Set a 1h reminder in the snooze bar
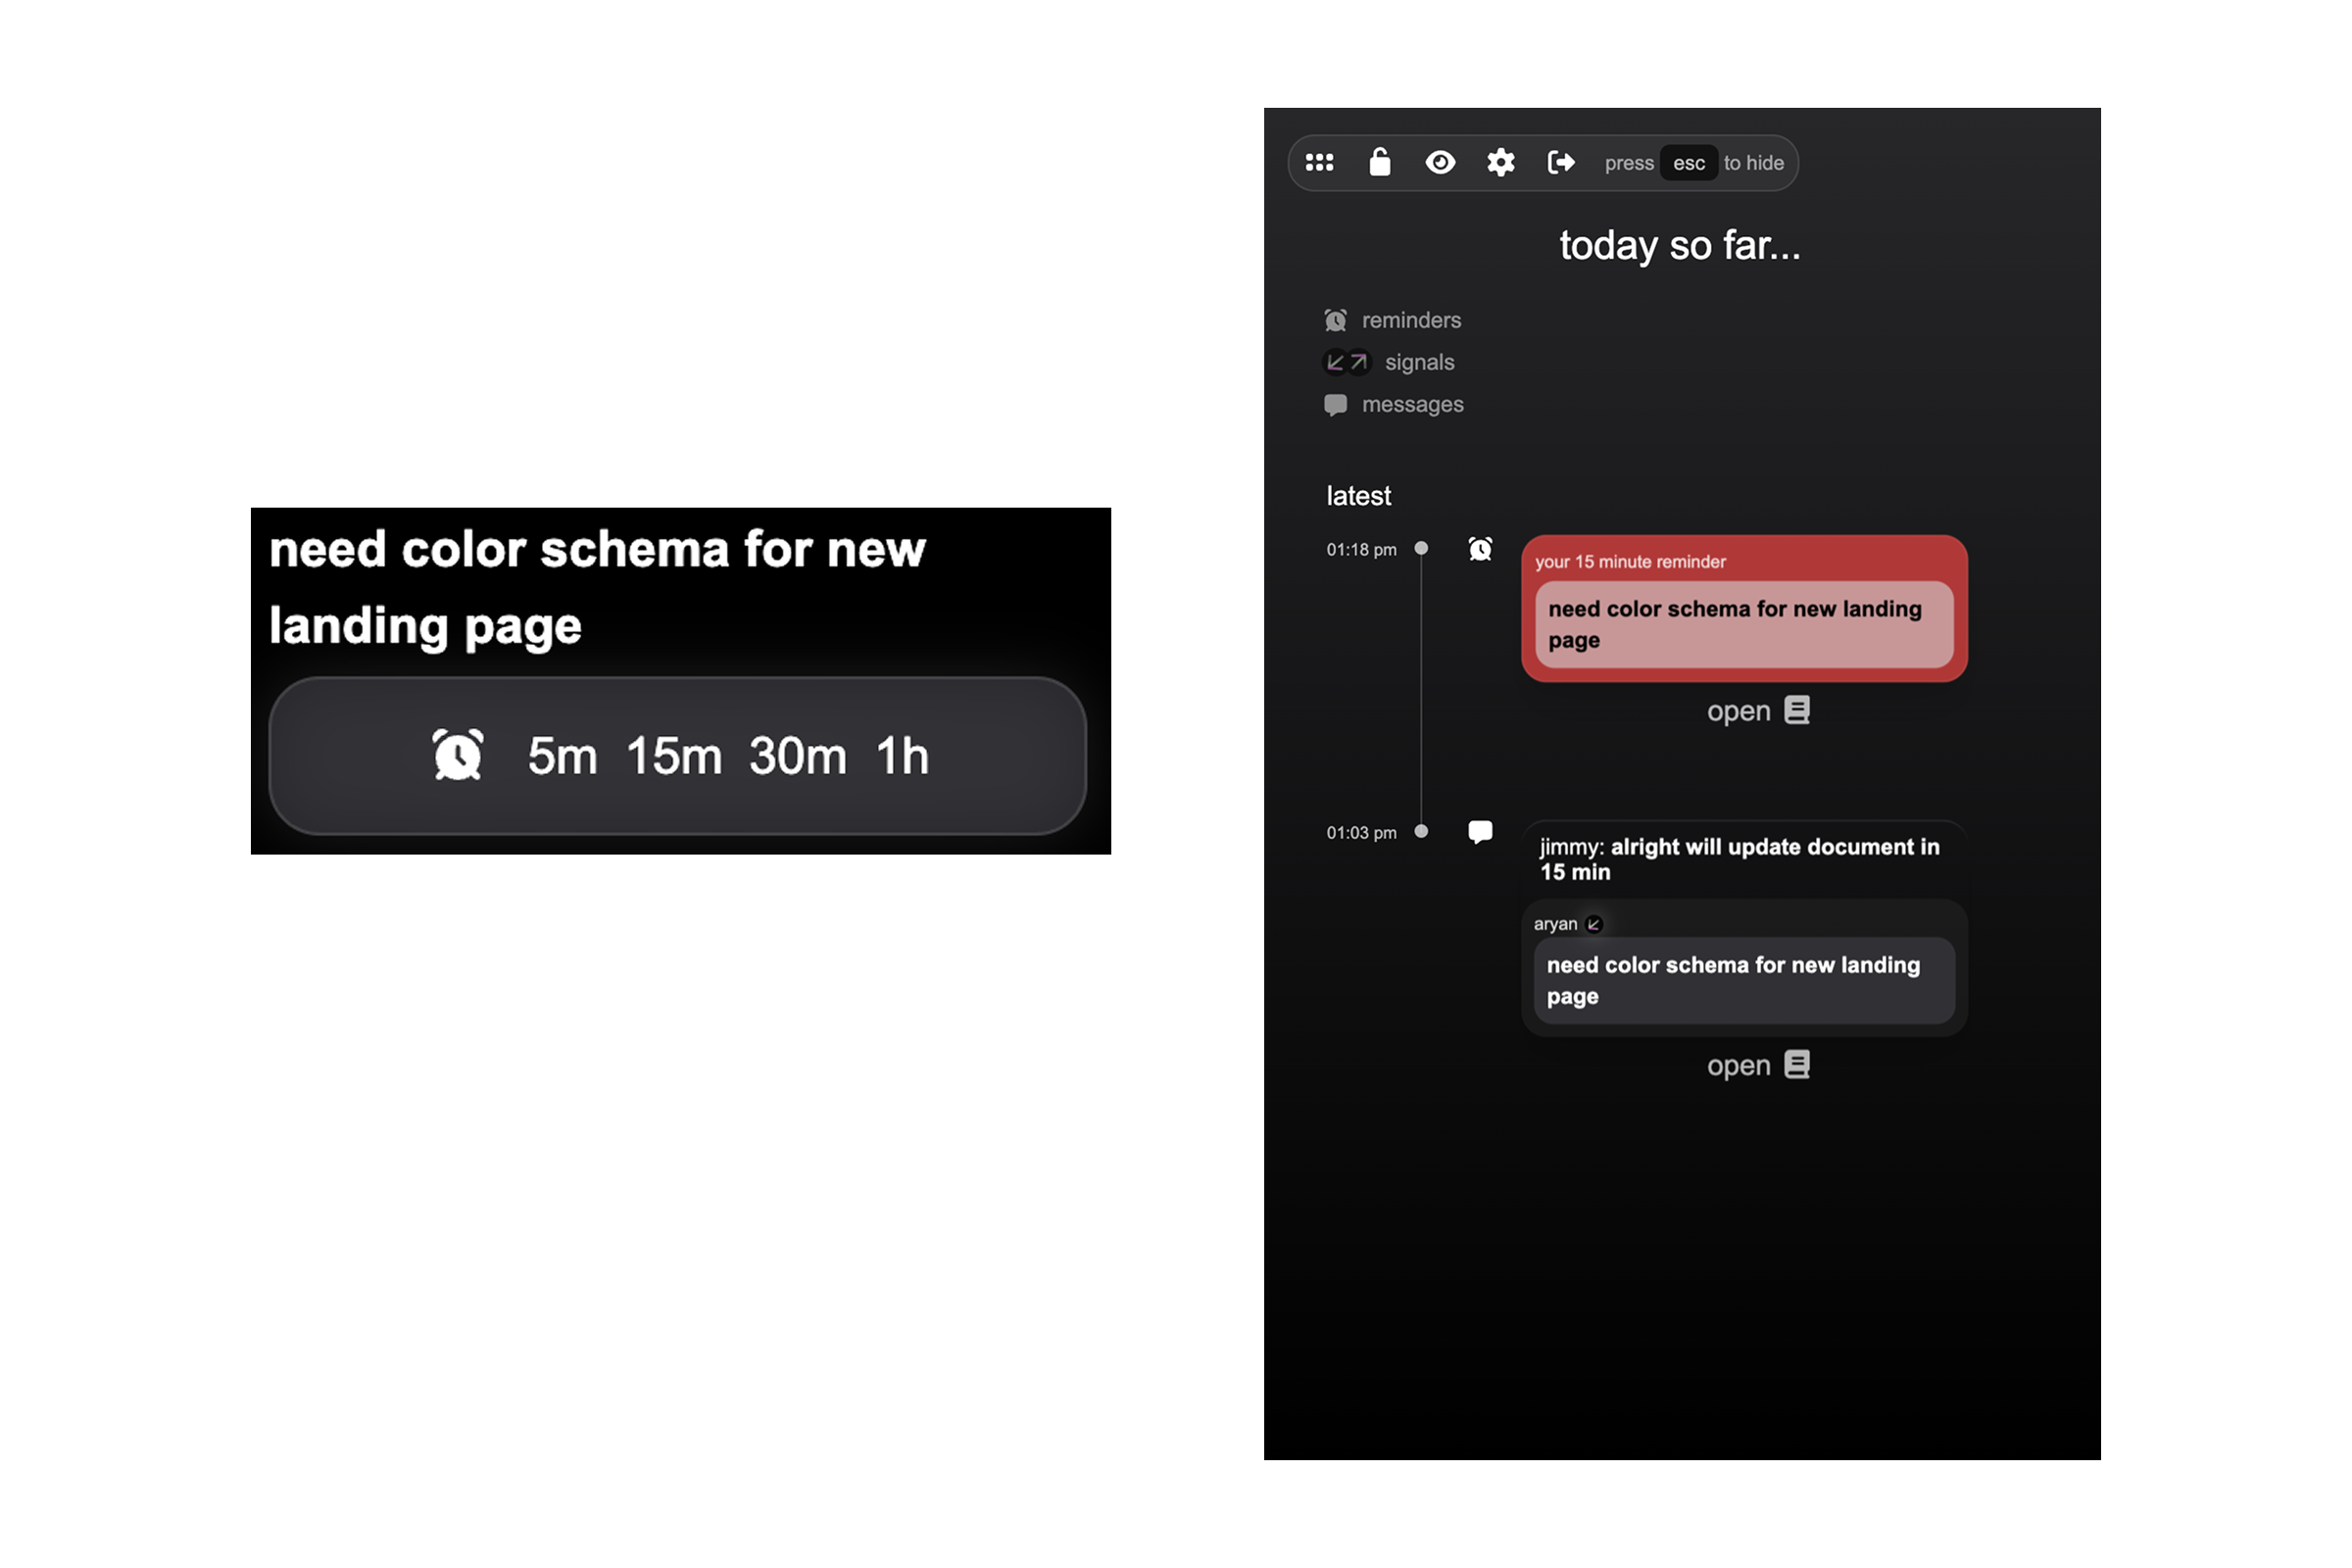2352x1568 pixels. (900, 755)
